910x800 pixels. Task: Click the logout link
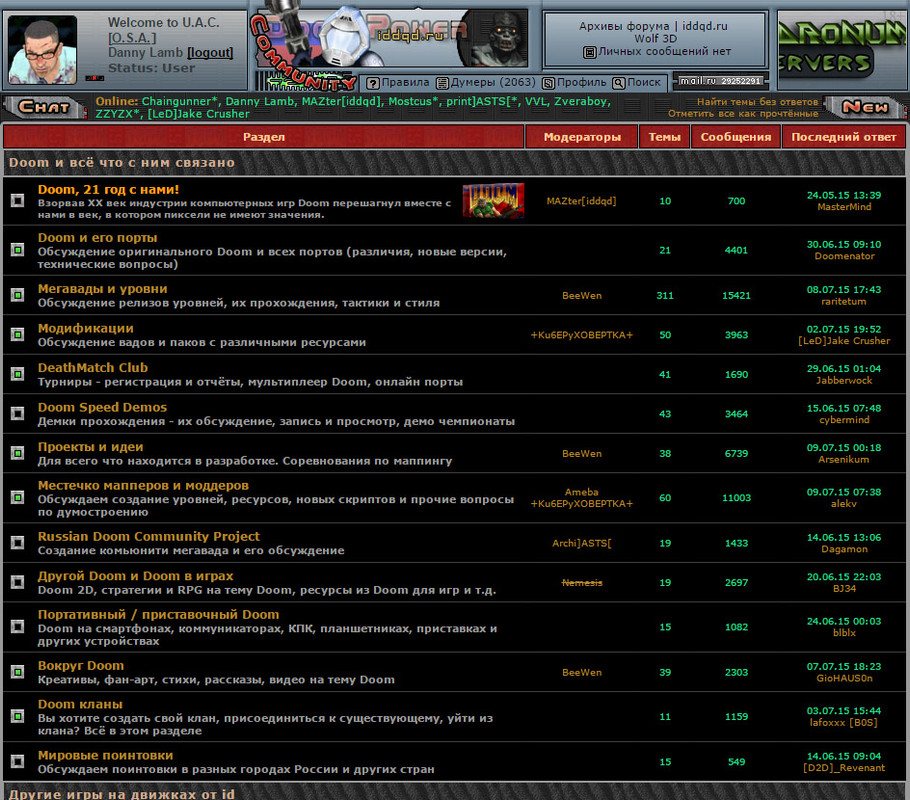pos(210,53)
